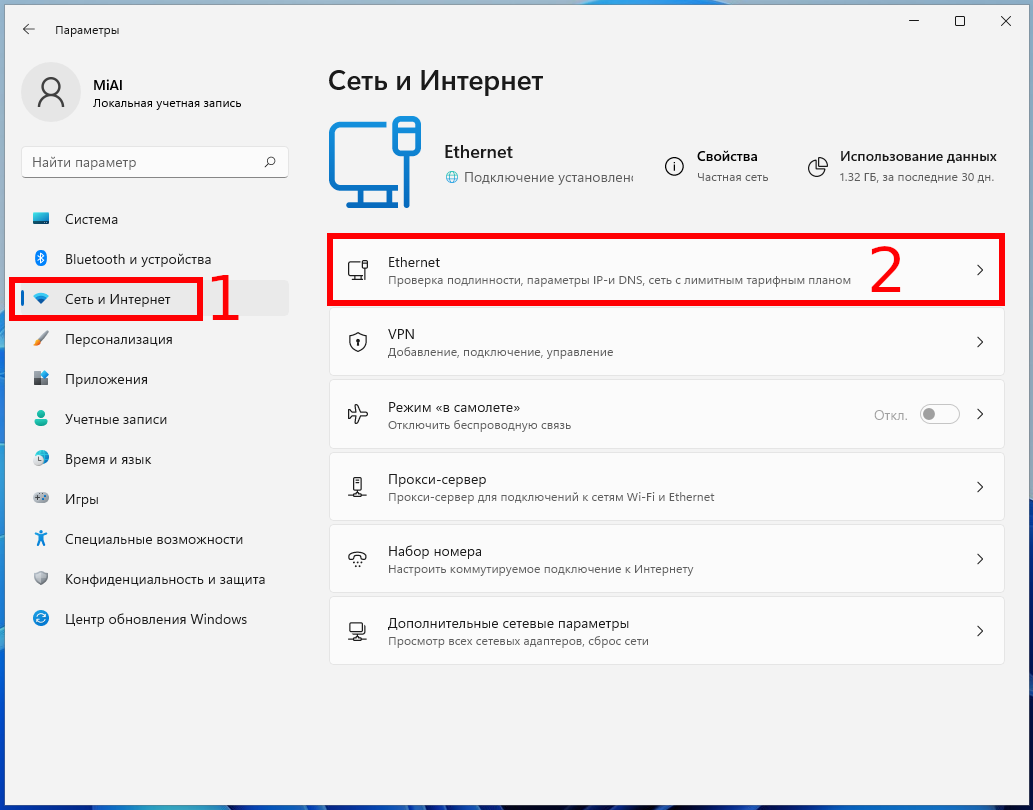Open the Набор номера card
Viewport: 1033px width, 810px height.
[x=667, y=559]
